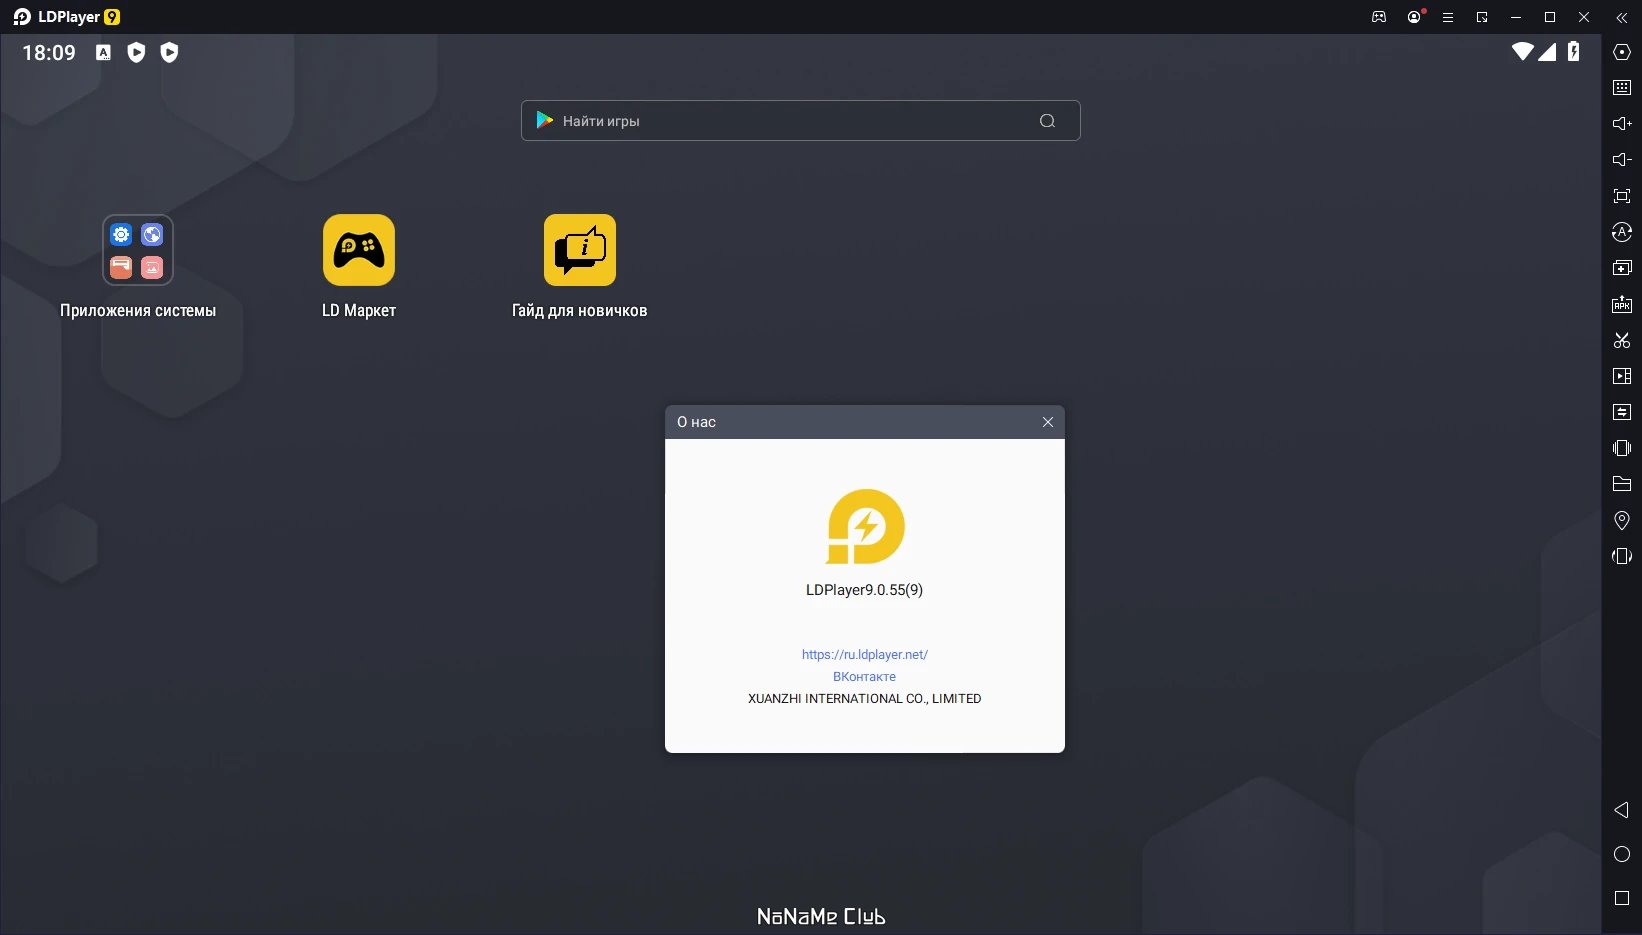Click the second shield icon in status bar
The image size is (1642, 935).
(170, 53)
